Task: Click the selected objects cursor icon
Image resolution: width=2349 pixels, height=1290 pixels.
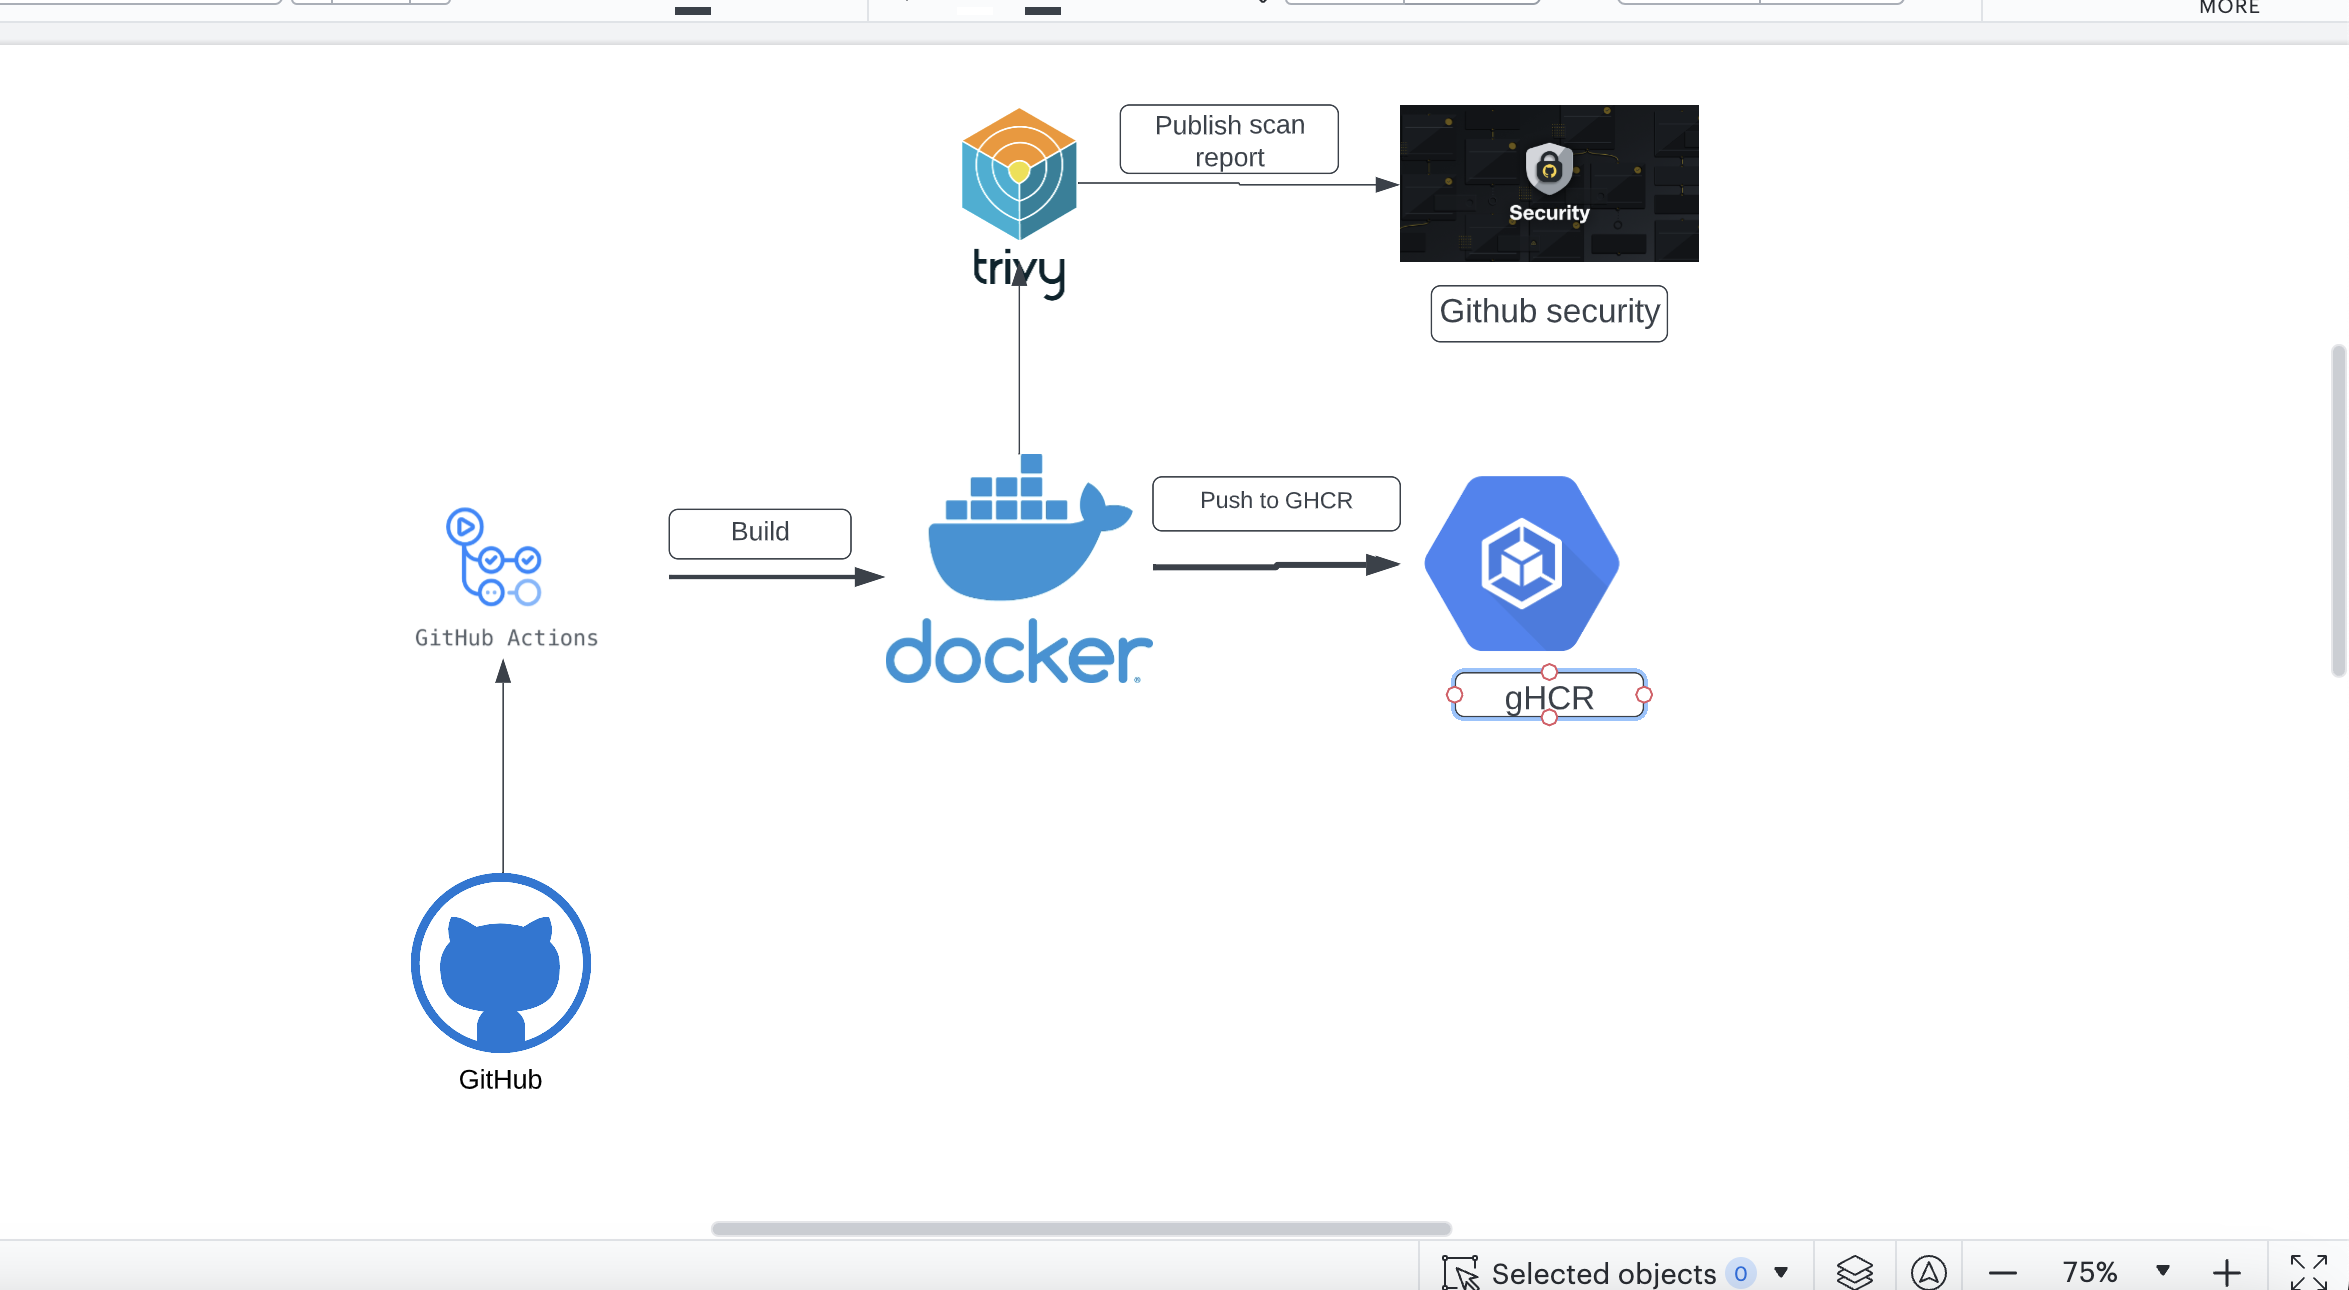Action: tap(1460, 1273)
